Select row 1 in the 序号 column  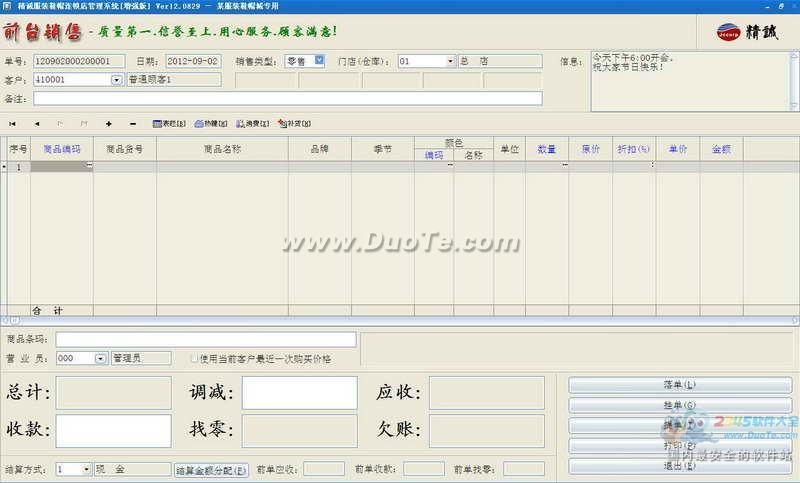coord(19,167)
